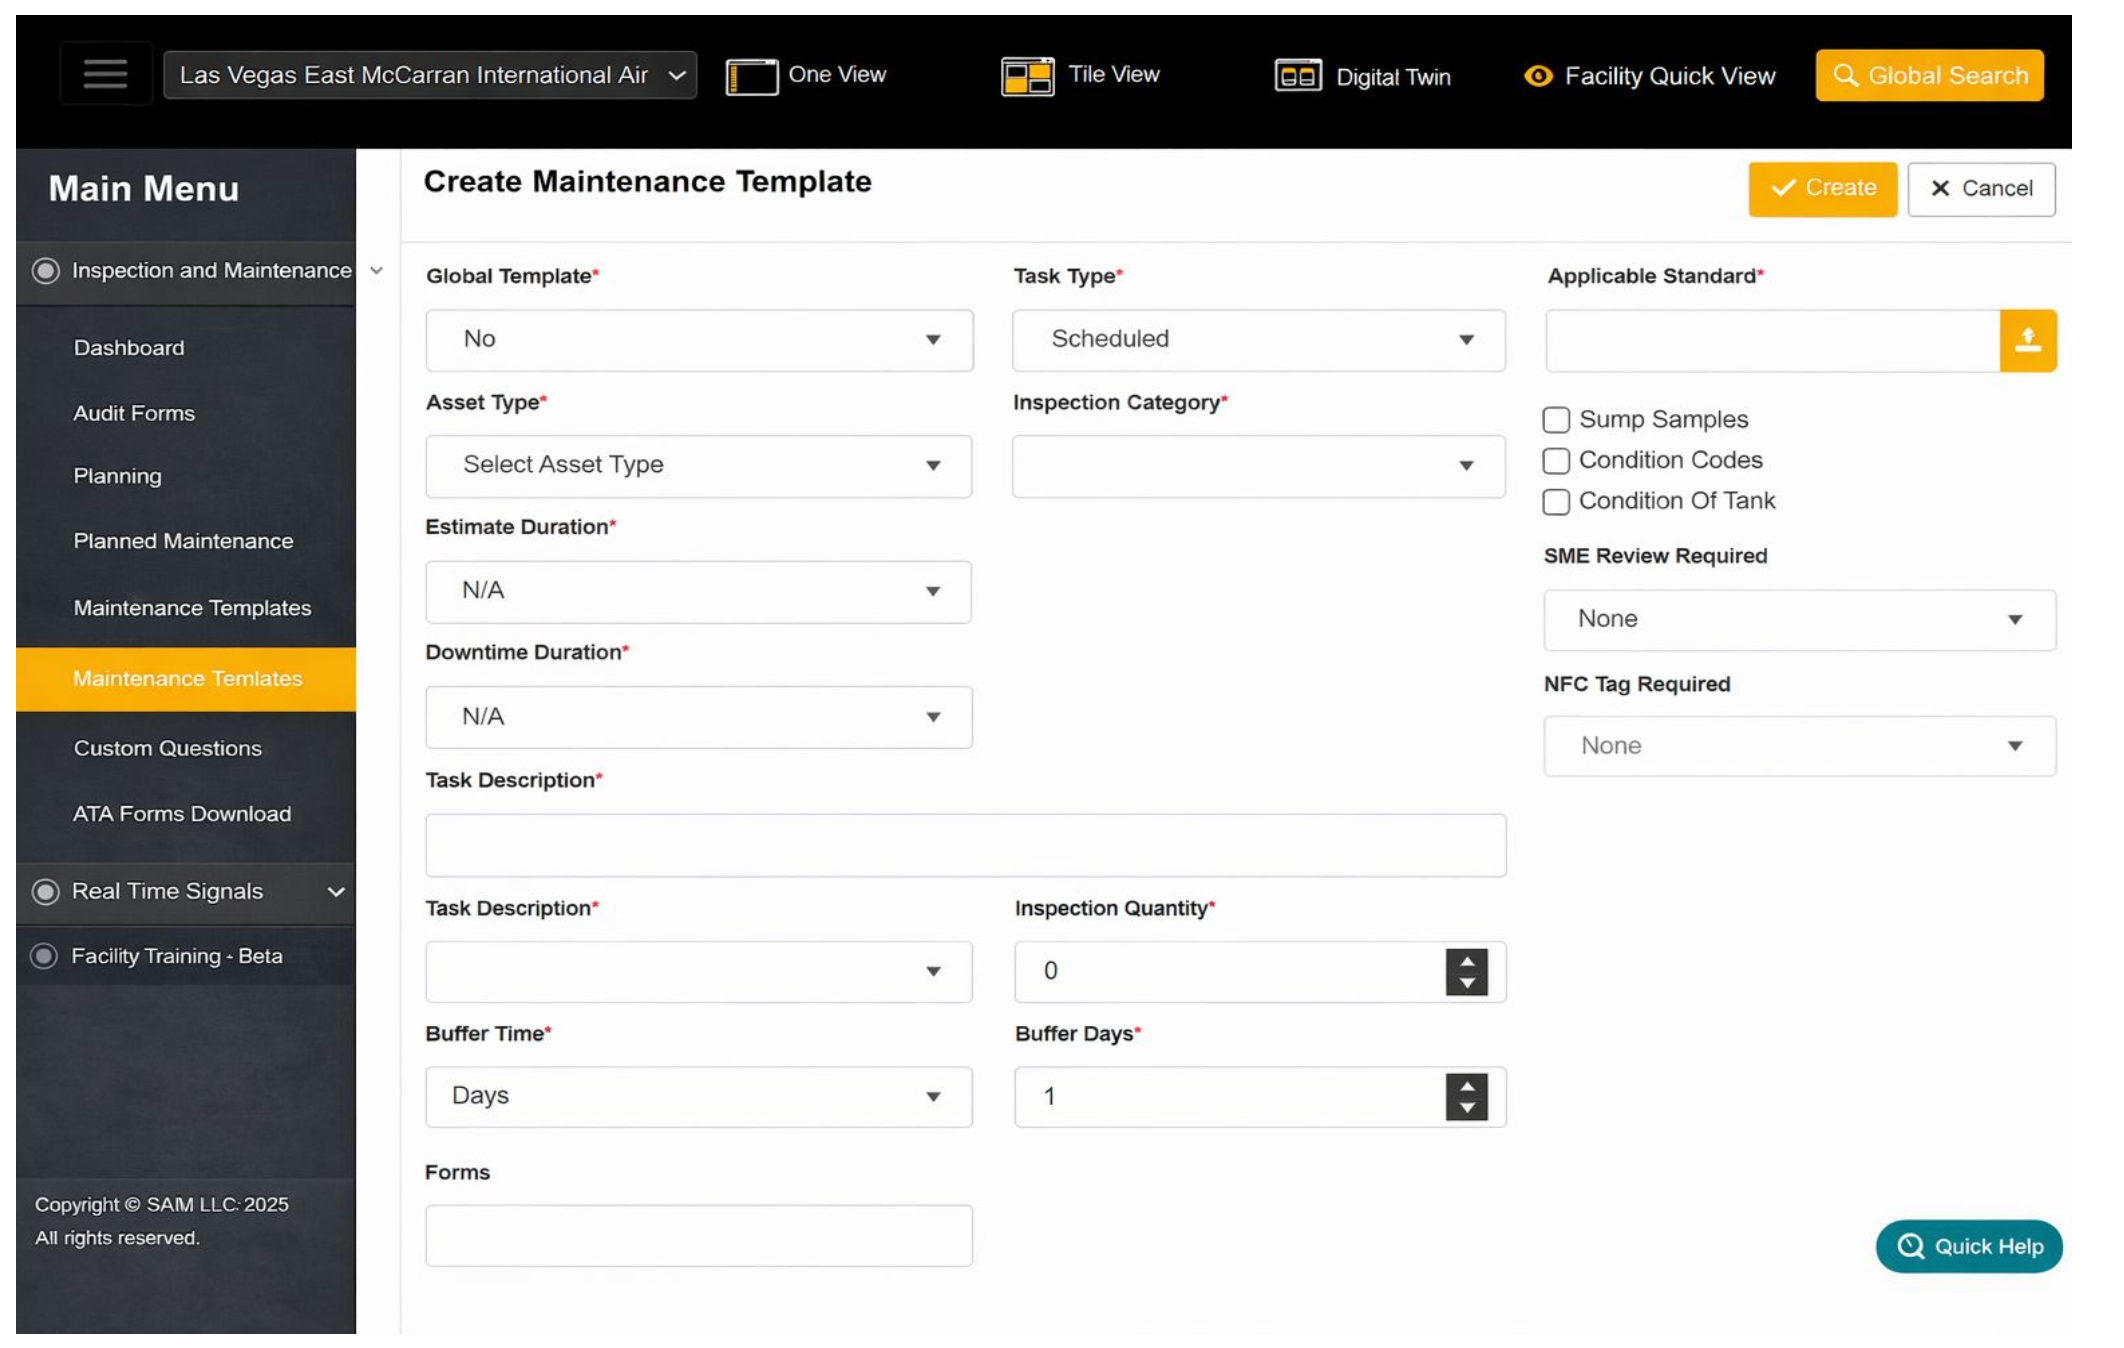The height and width of the screenshot is (1348, 2124).
Task: Enable the Sump Samples checkbox
Action: point(1557,420)
